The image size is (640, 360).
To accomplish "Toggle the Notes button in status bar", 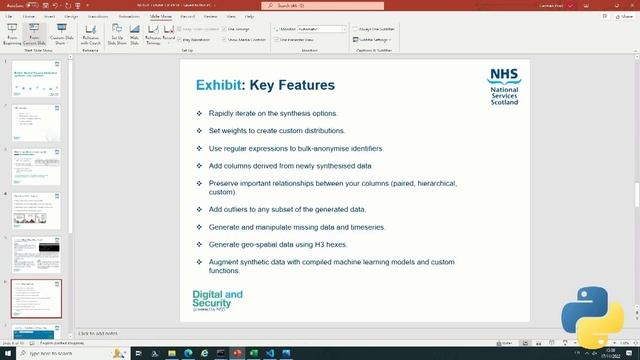I will [x=504, y=343].
